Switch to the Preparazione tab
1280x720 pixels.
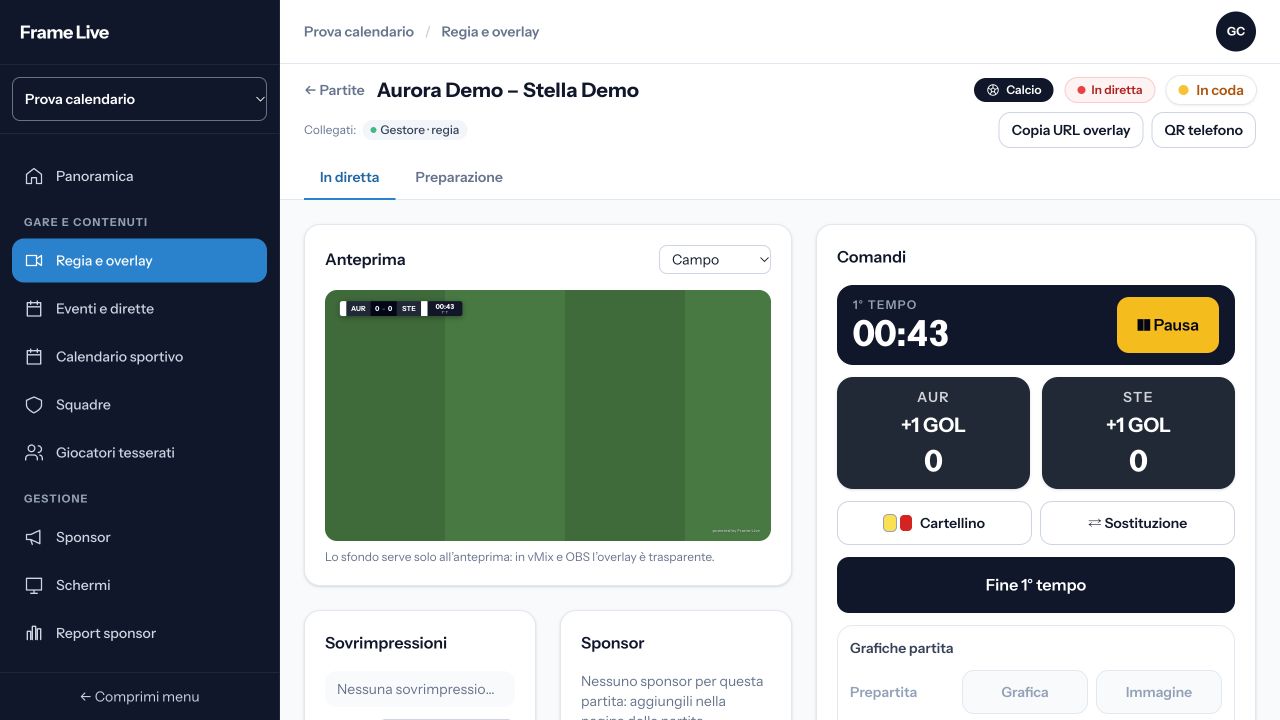coord(459,178)
